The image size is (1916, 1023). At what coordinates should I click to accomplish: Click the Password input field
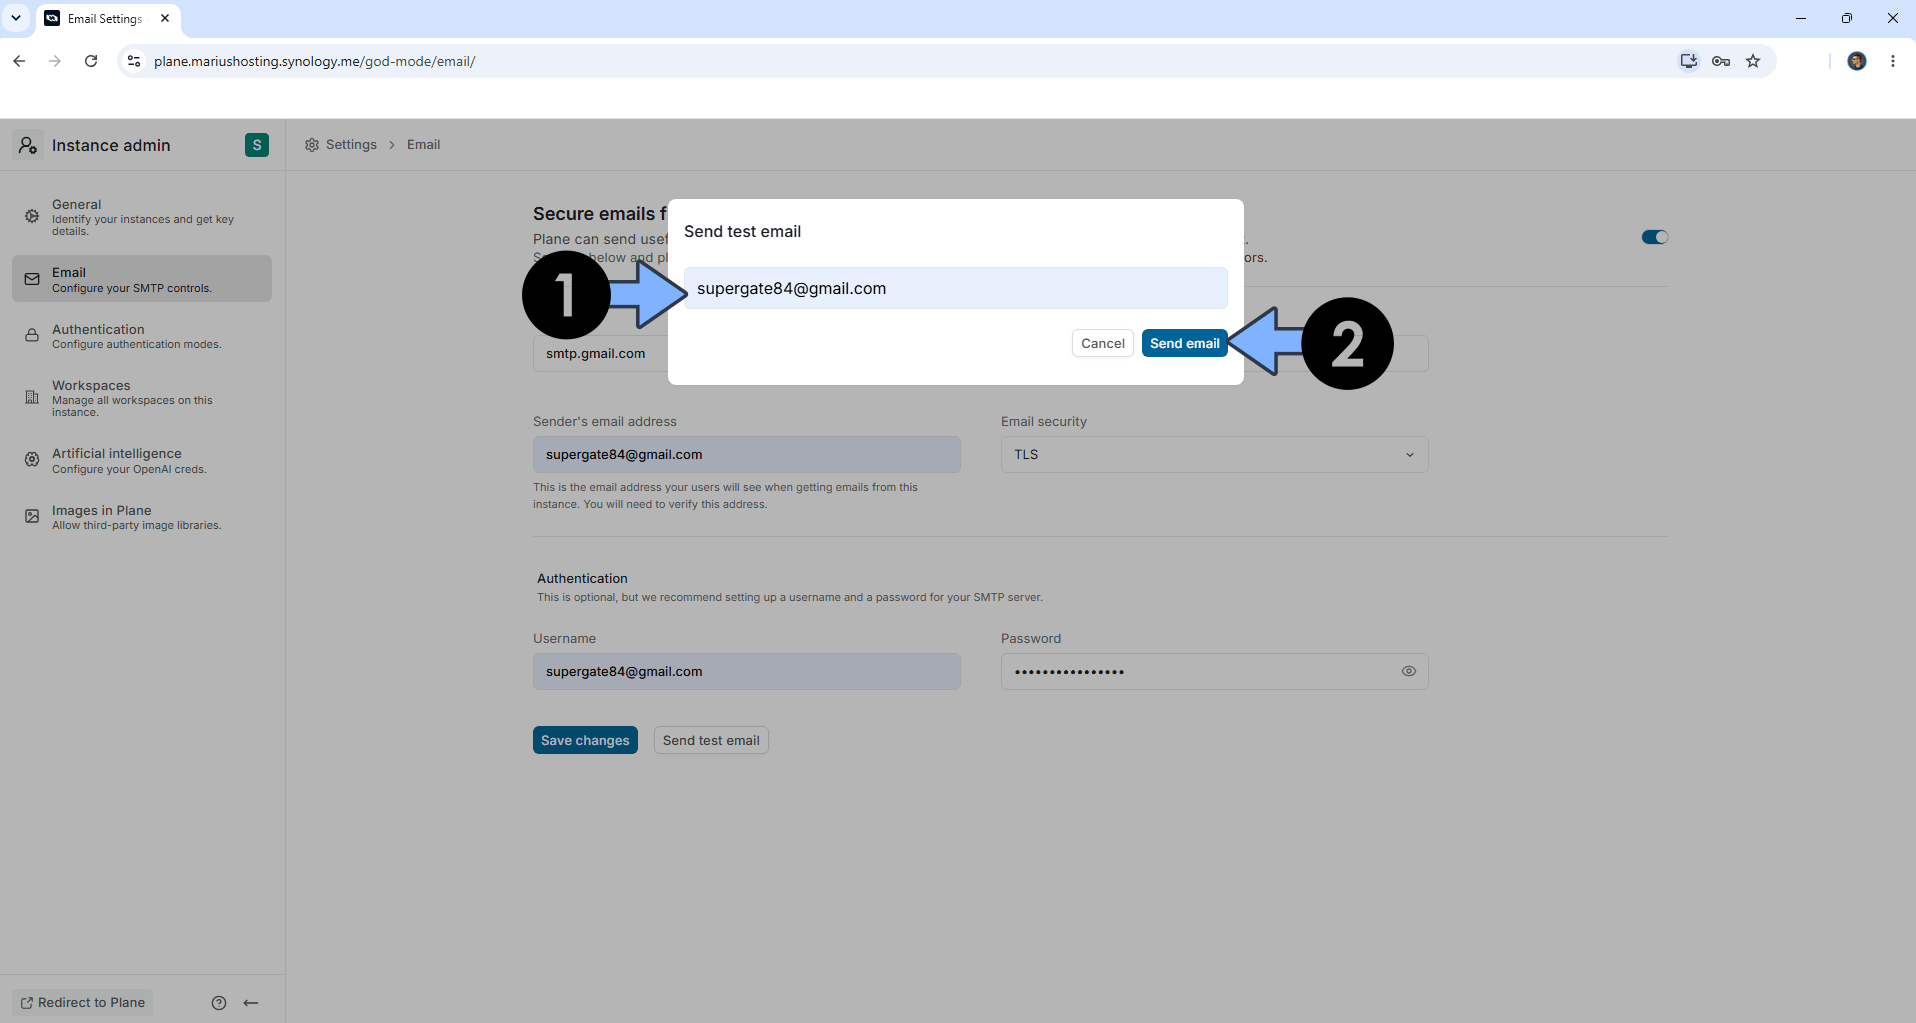1214,671
